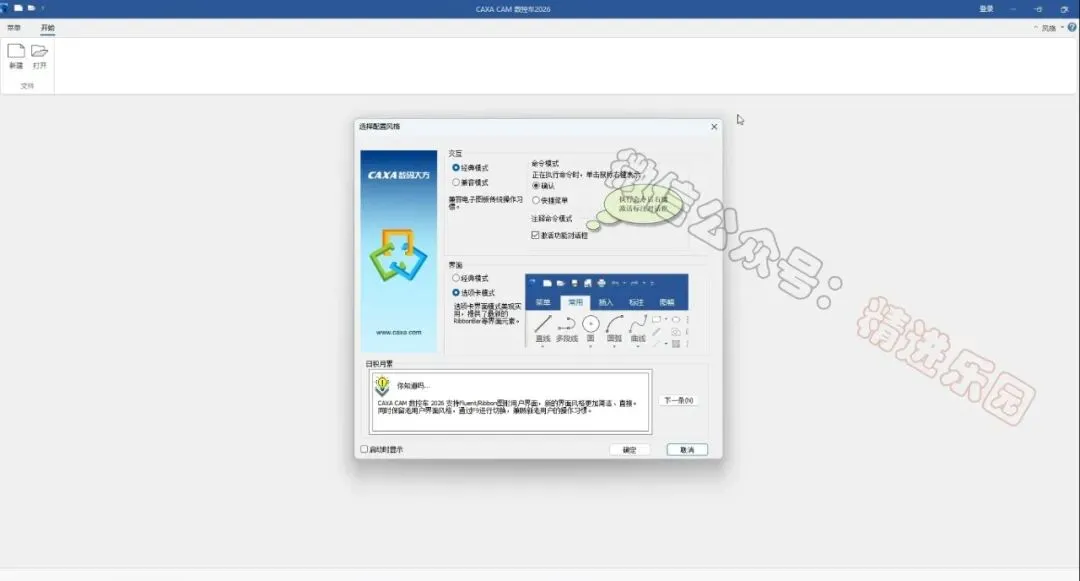Select 经典模式 under 交互 section
Viewport: 1080px width, 581px height.
point(470,168)
